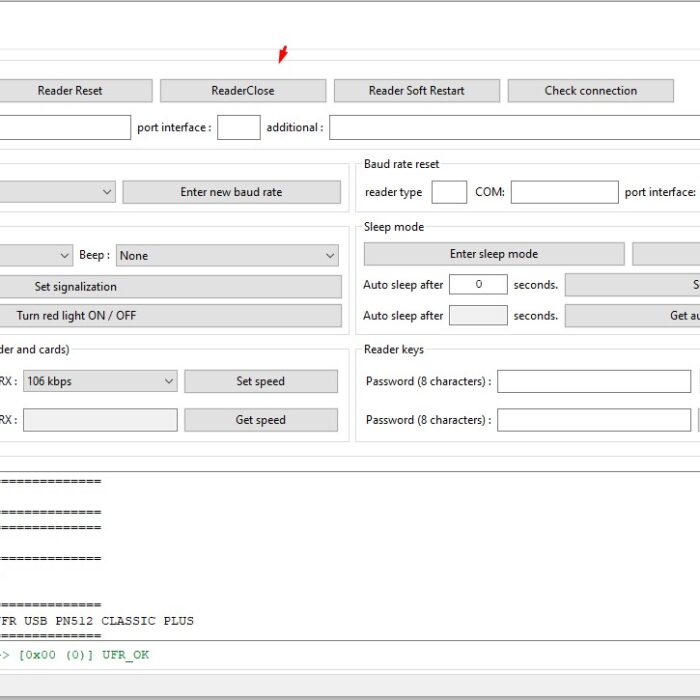
Task: Open the dropdown left of Beep label
Action: tap(36, 255)
